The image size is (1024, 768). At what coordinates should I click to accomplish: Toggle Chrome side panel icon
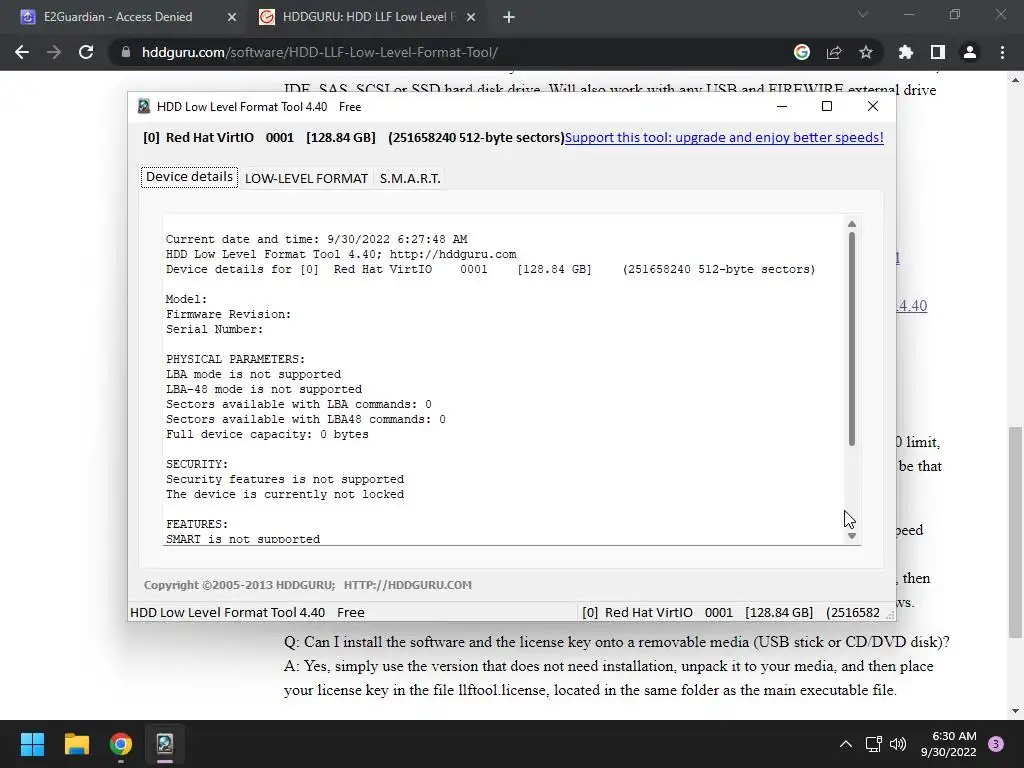point(938,52)
